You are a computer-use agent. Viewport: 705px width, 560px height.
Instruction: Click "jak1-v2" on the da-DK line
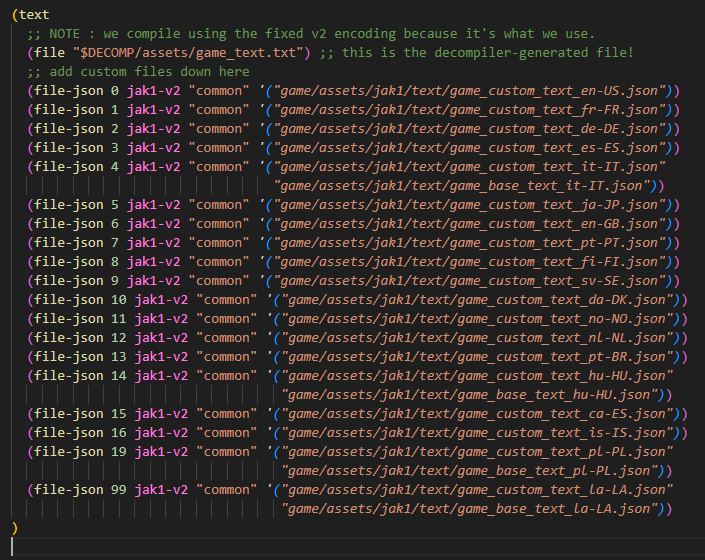pos(164,300)
